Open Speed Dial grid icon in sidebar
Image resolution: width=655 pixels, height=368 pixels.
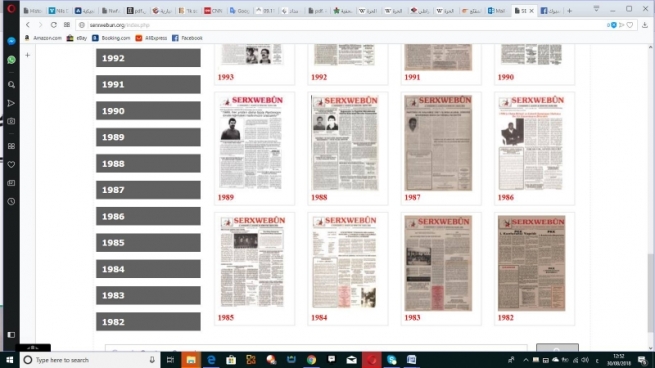[11, 146]
